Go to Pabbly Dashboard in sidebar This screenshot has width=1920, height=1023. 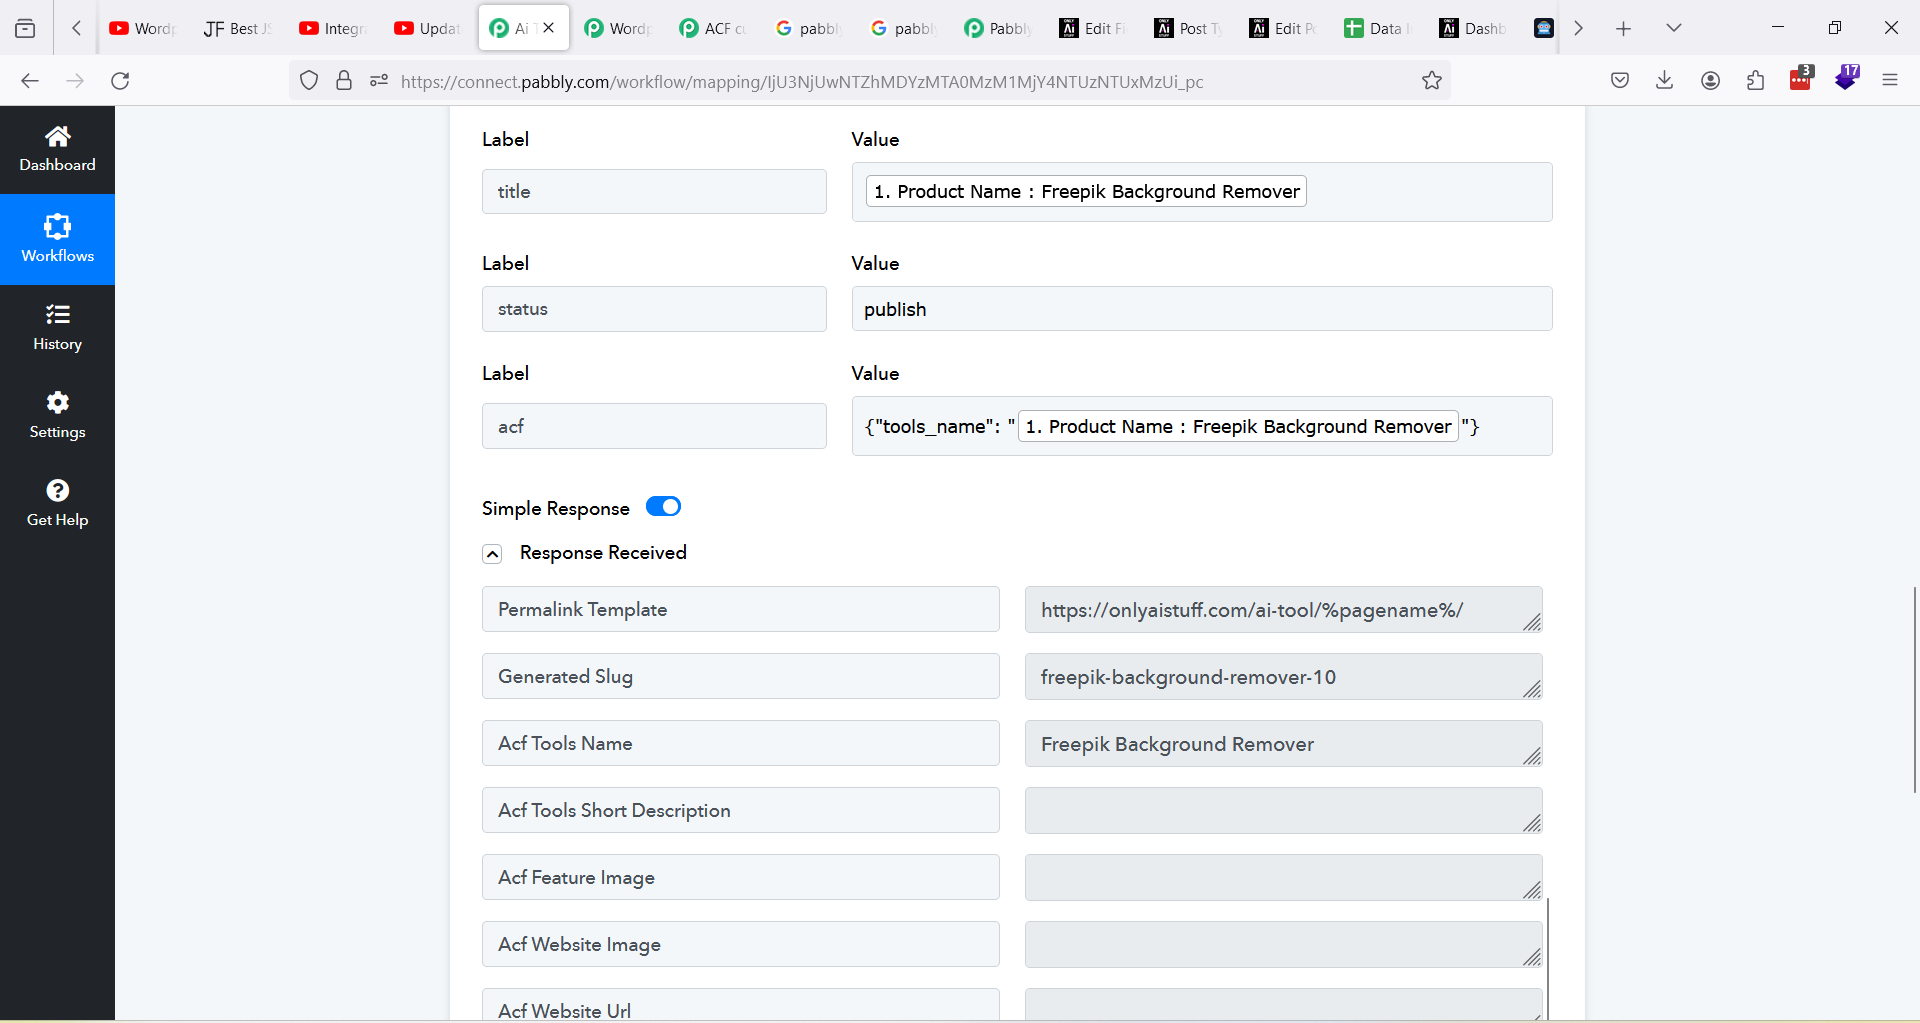tap(57, 149)
